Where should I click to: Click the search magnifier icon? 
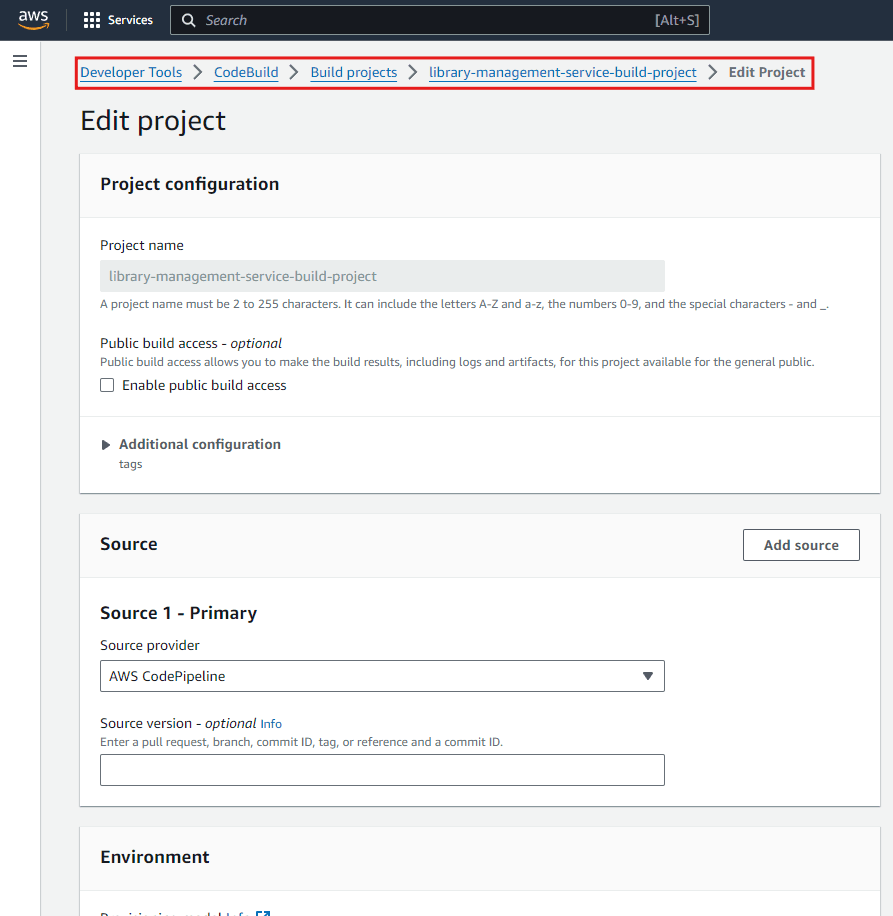pos(189,20)
